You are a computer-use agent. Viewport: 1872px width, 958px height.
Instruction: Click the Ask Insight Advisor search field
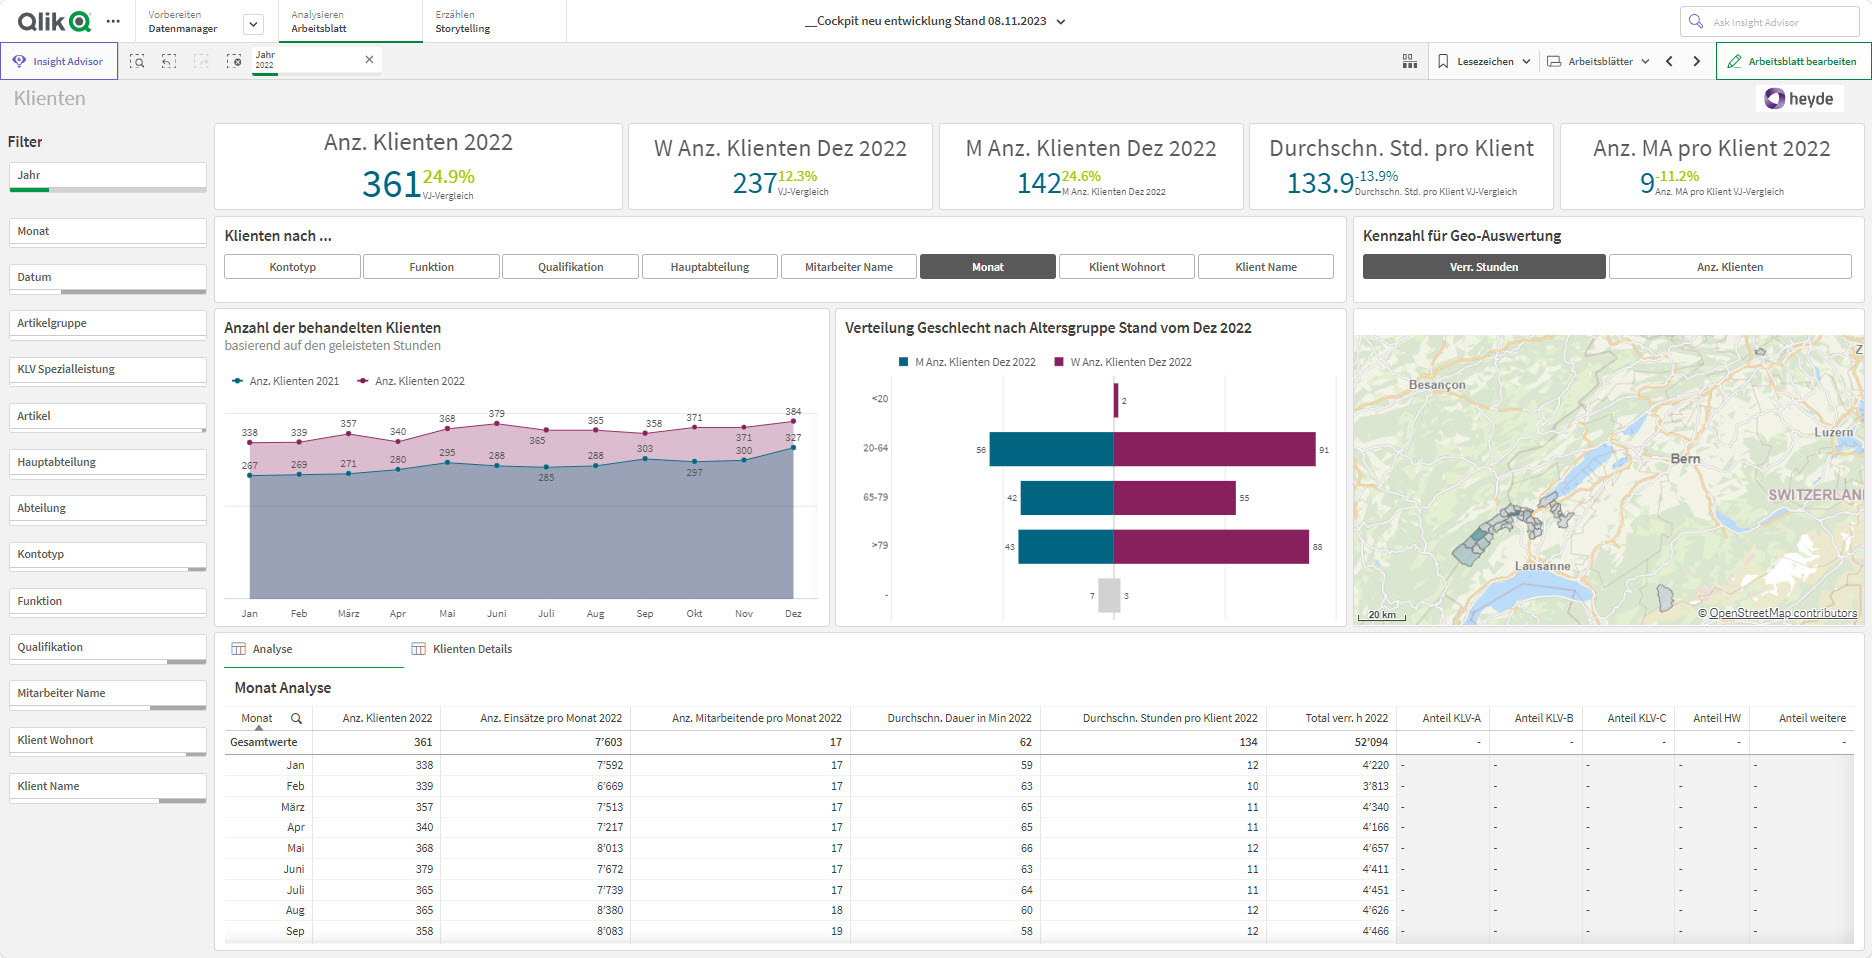[x=1770, y=22]
